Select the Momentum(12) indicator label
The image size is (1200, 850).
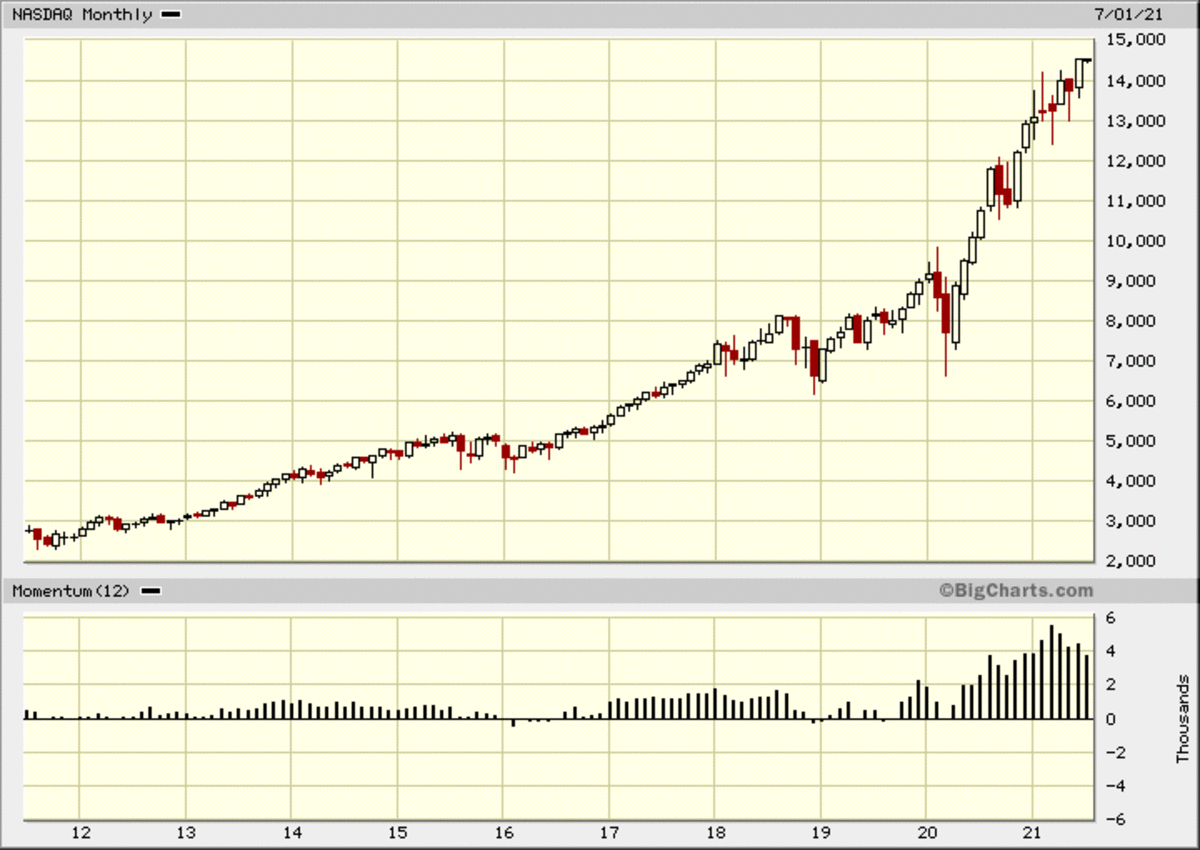[71, 591]
